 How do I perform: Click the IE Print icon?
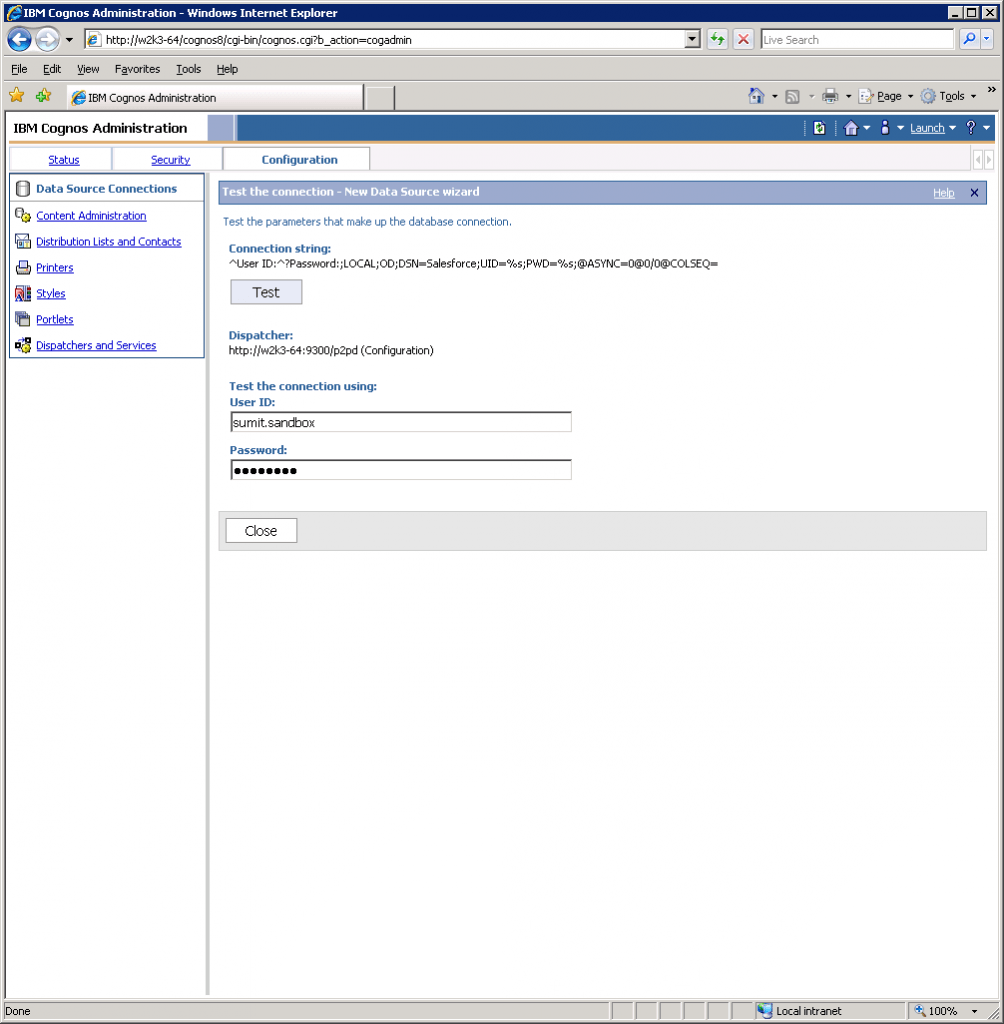[830, 96]
